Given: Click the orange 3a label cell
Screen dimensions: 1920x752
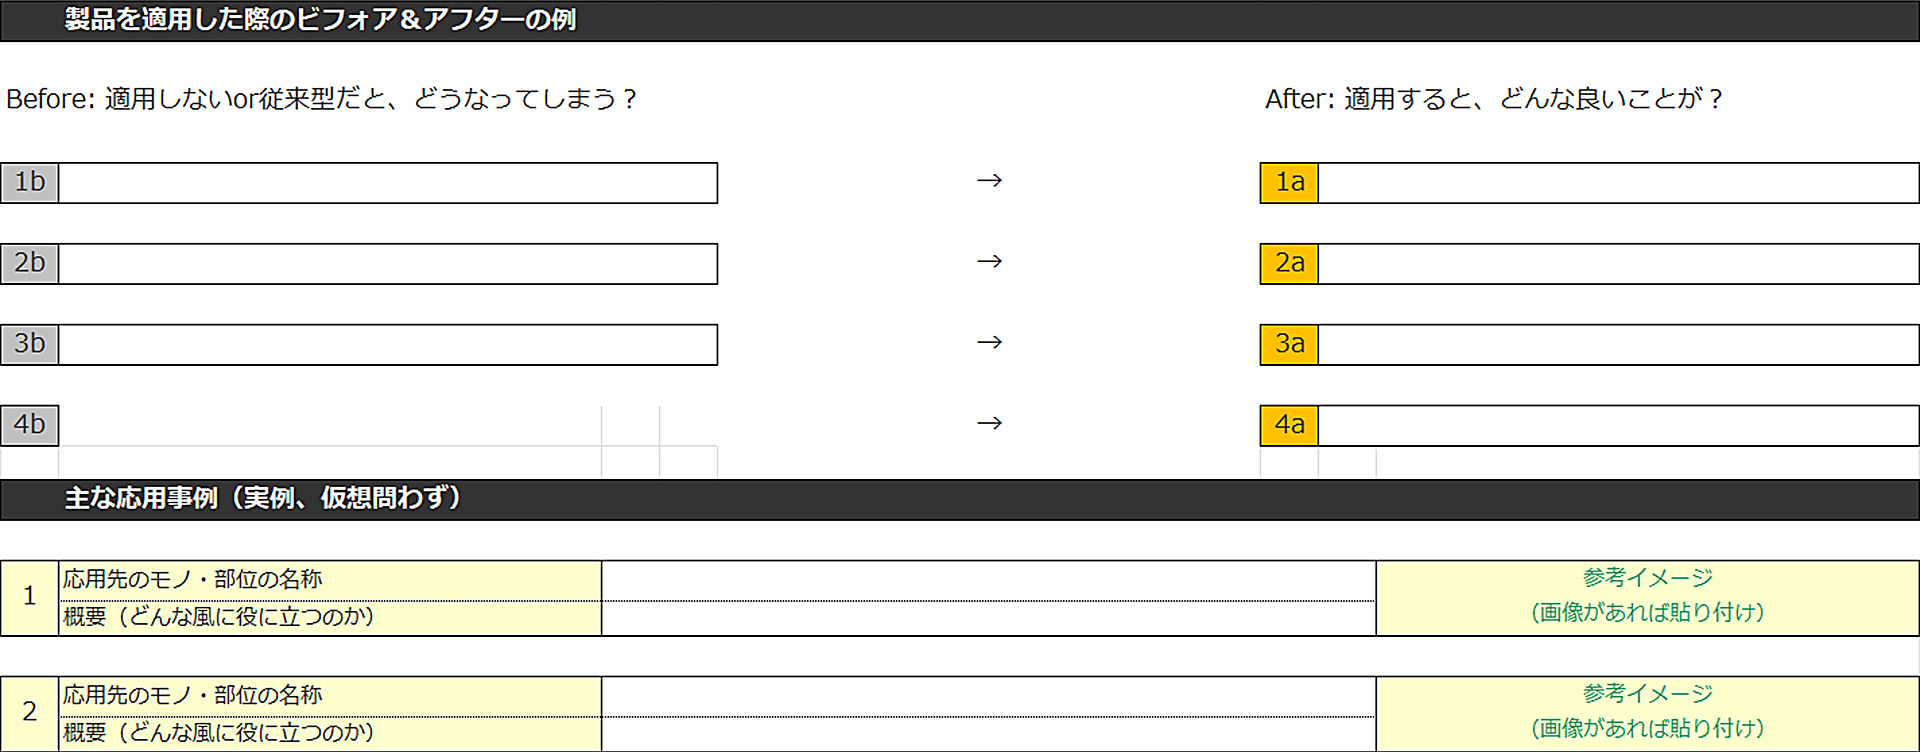Looking at the screenshot, I should coord(1289,345).
